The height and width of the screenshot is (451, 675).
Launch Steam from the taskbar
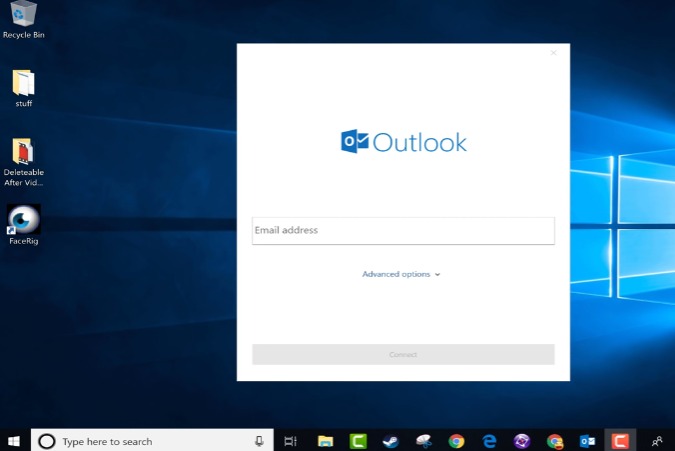pyautogui.click(x=390, y=441)
